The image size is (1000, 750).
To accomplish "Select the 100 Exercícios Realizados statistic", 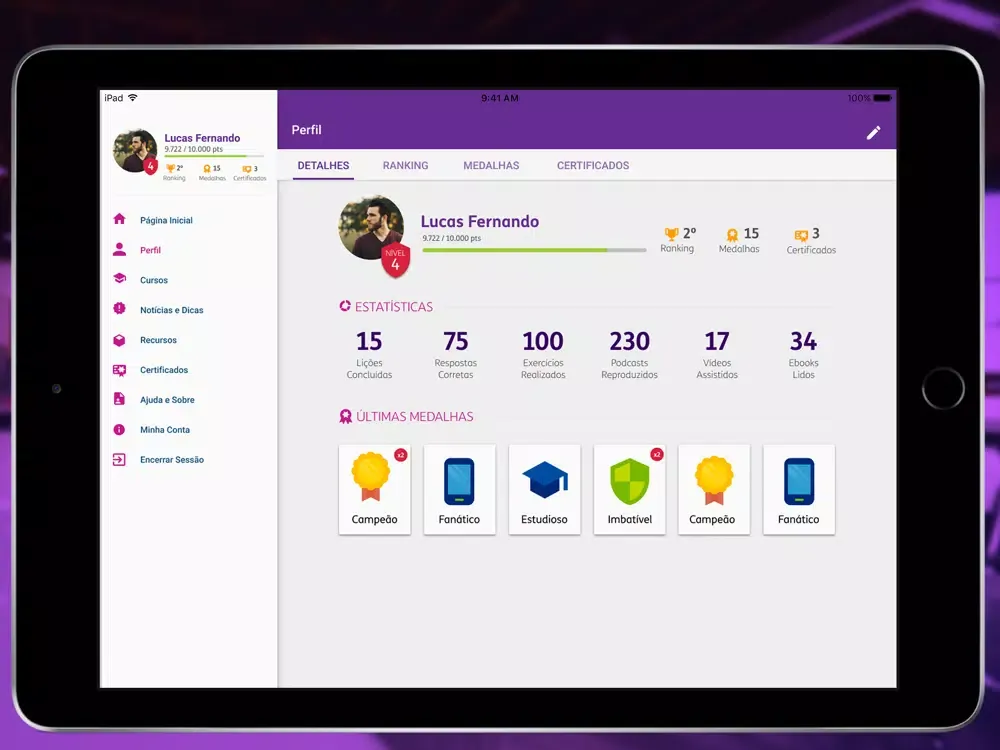I will (x=543, y=355).
